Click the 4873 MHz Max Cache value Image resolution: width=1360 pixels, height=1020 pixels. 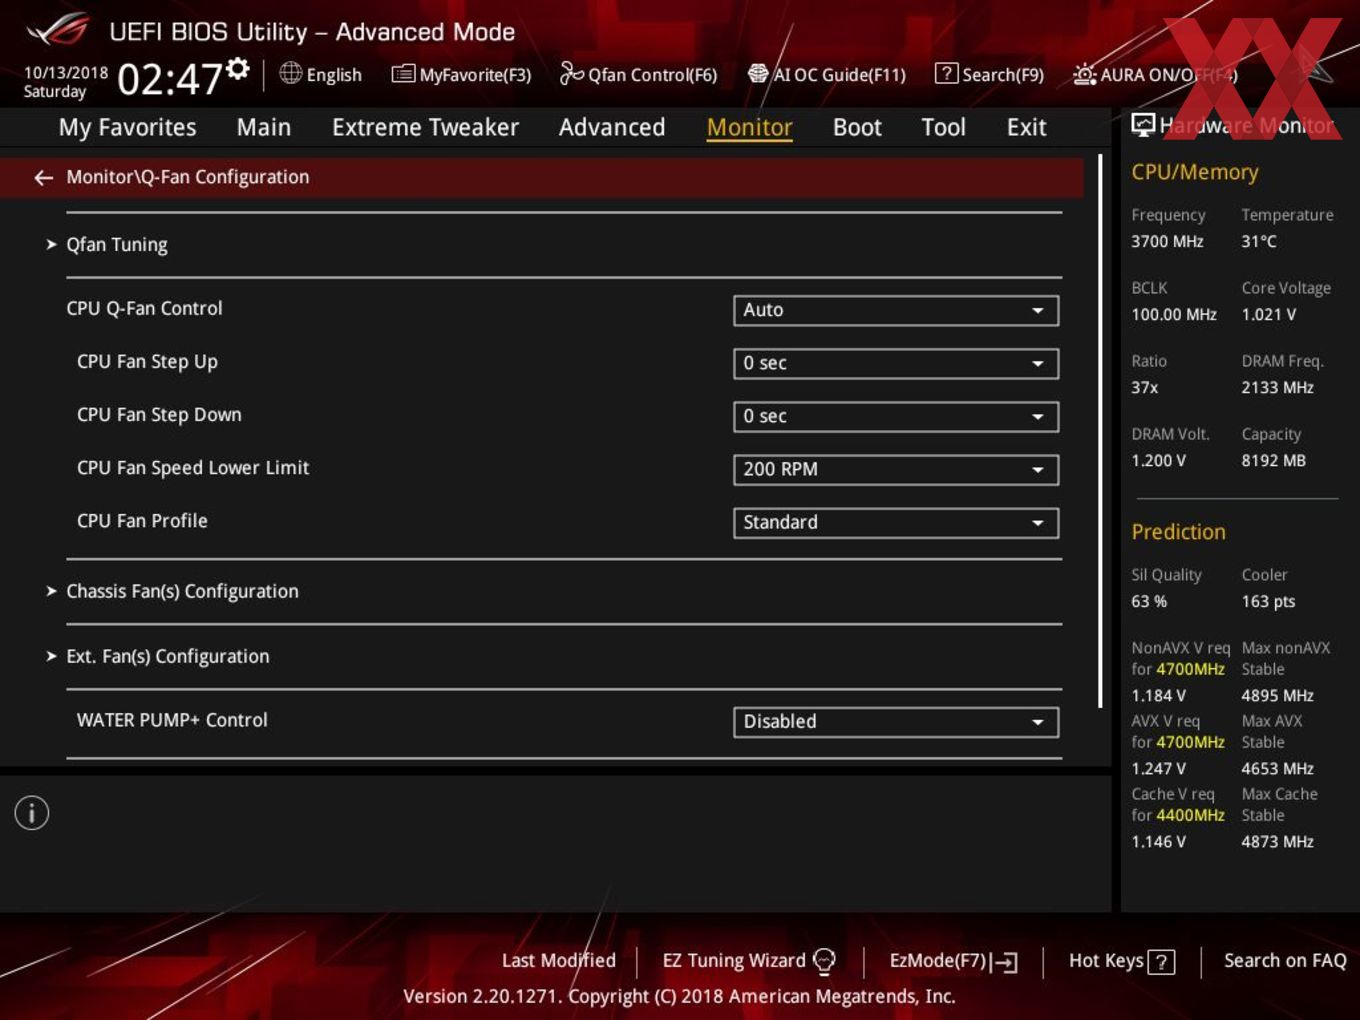1277,842
